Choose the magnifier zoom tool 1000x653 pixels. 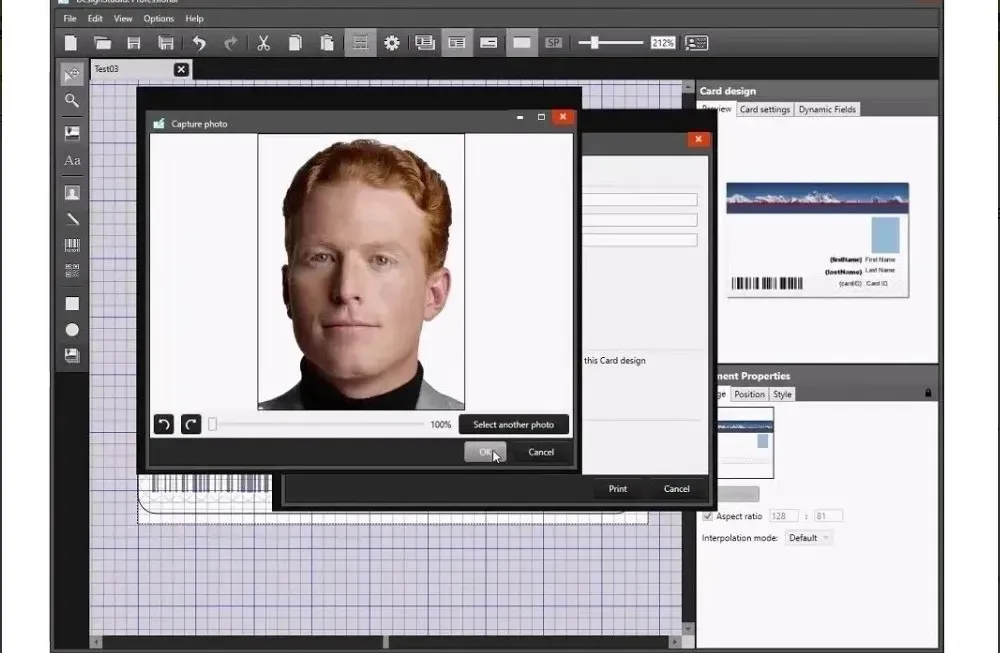coord(72,100)
